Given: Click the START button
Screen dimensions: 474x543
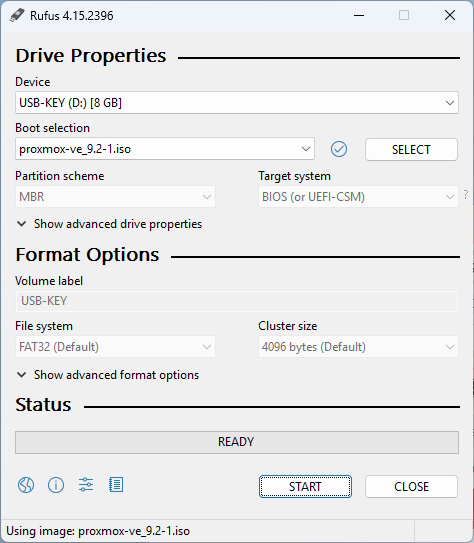Looking at the screenshot, I should point(305,487).
